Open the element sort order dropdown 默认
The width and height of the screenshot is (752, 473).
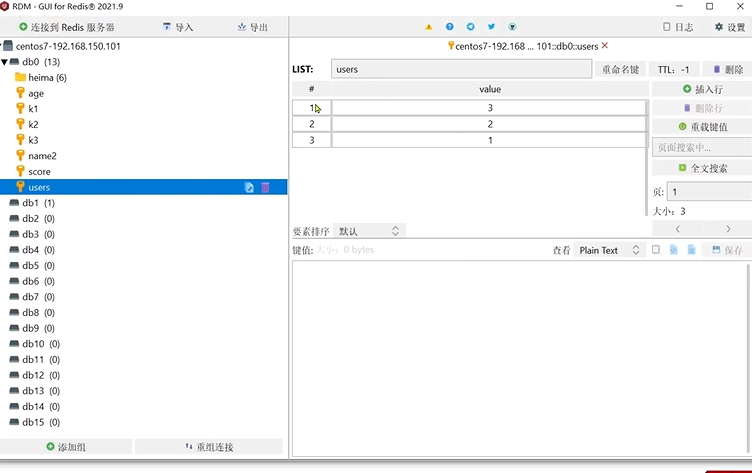pos(369,231)
